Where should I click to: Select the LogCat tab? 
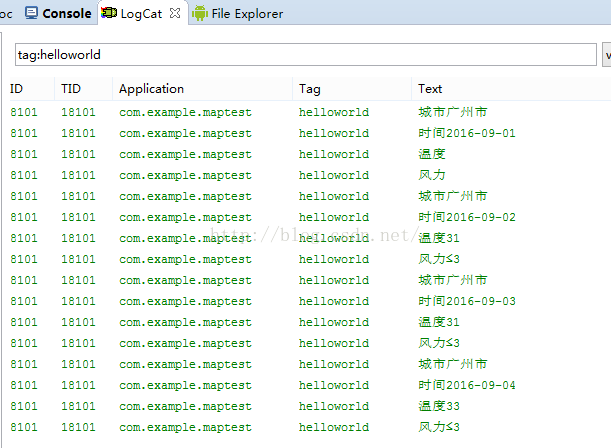pos(141,13)
